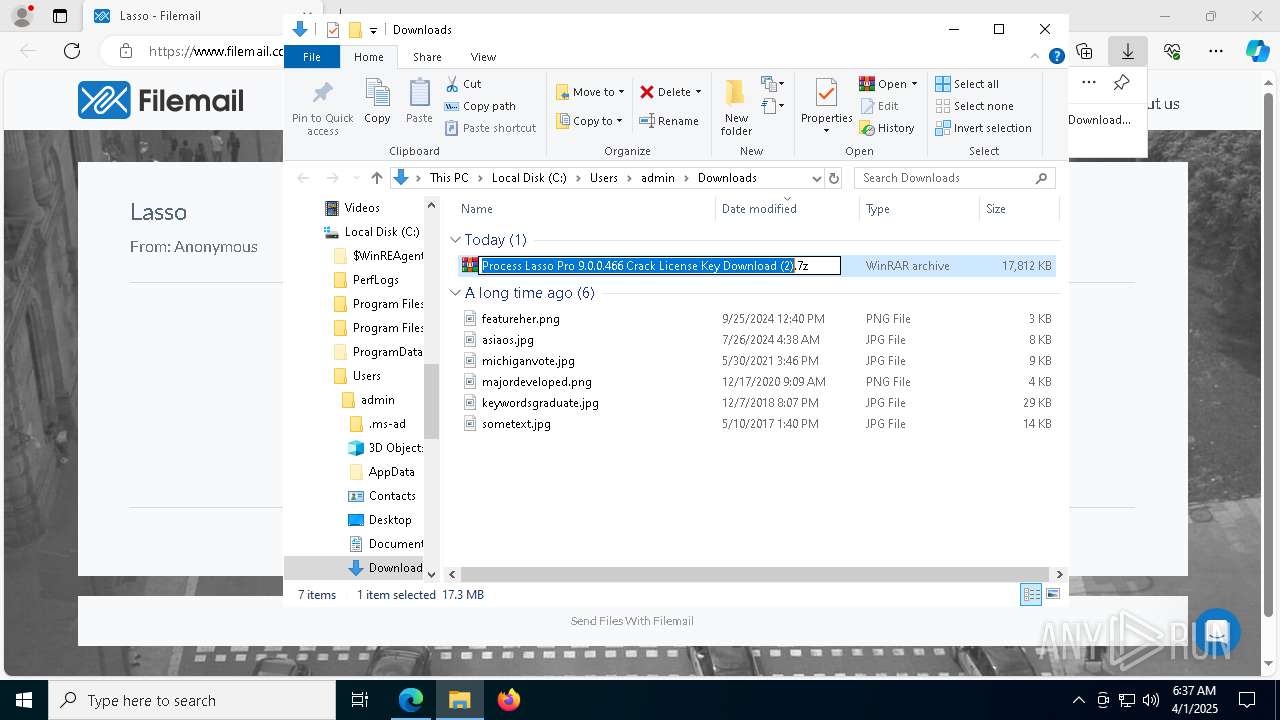
Task: Collapse the Today group
Action: [455, 240]
